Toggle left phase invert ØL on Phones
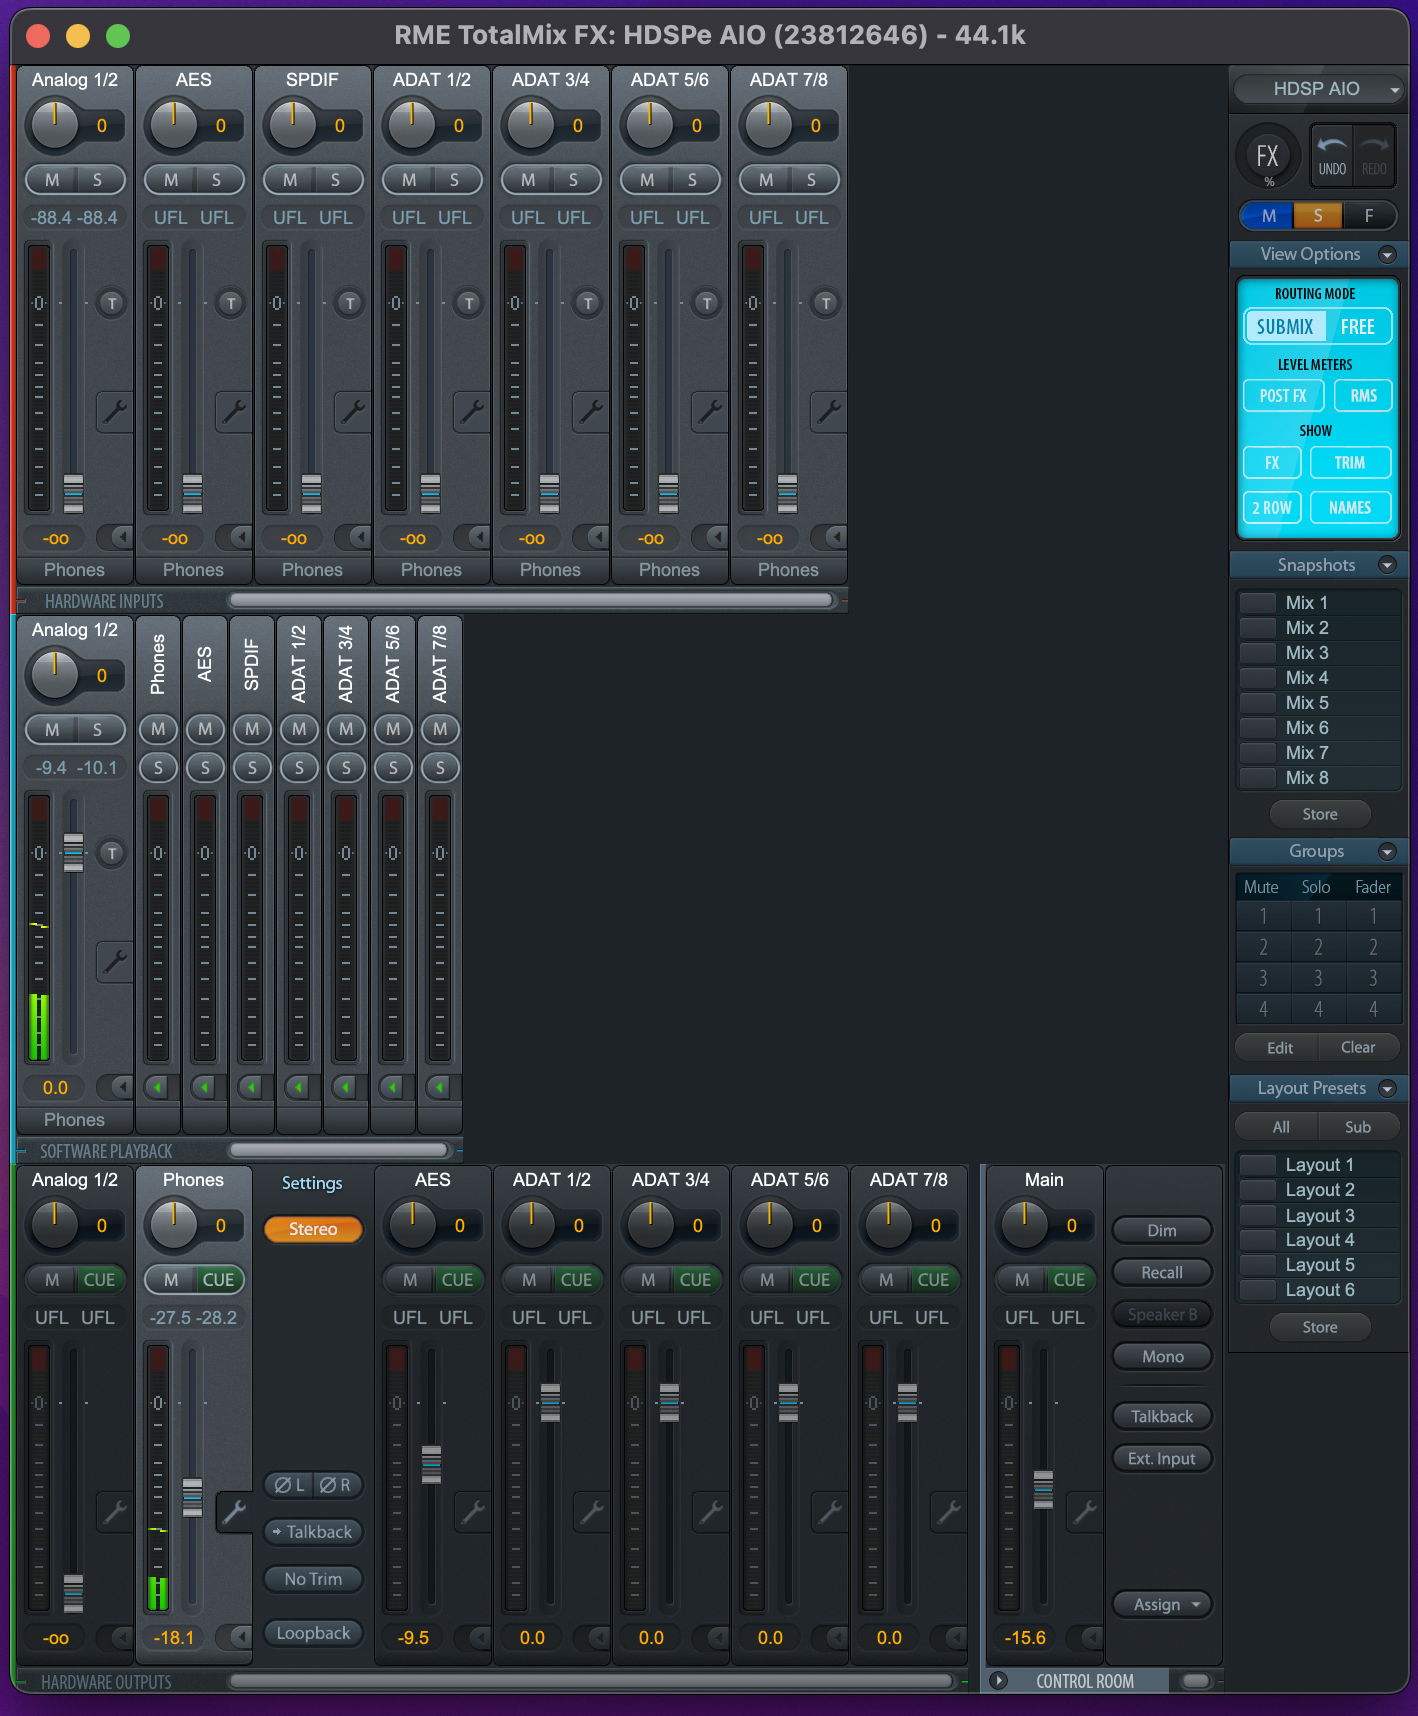 click(x=290, y=1485)
